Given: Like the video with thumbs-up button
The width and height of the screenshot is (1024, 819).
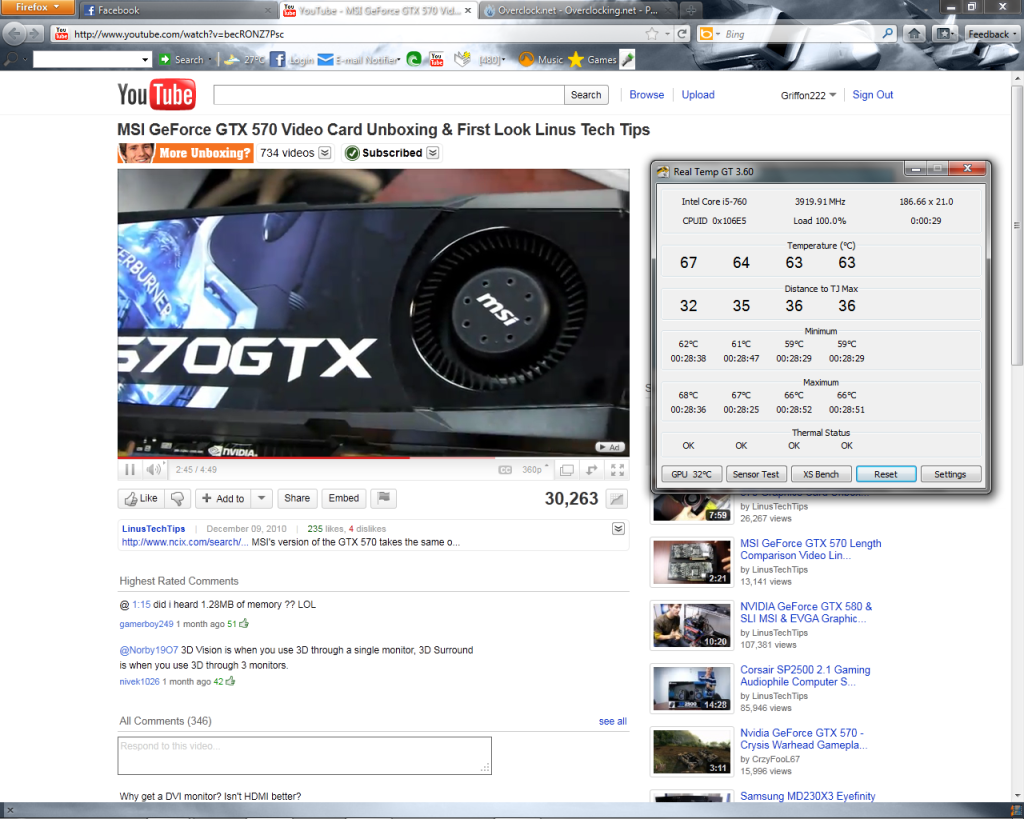Looking at the screenshot, I should pyautogui.click(x=141, y=498).
